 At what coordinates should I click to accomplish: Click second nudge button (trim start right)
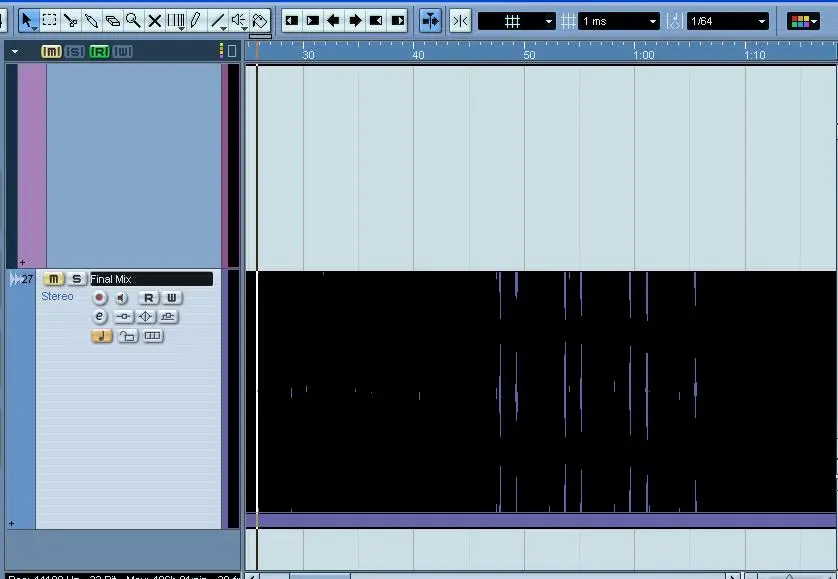click(x=313, y=21)
